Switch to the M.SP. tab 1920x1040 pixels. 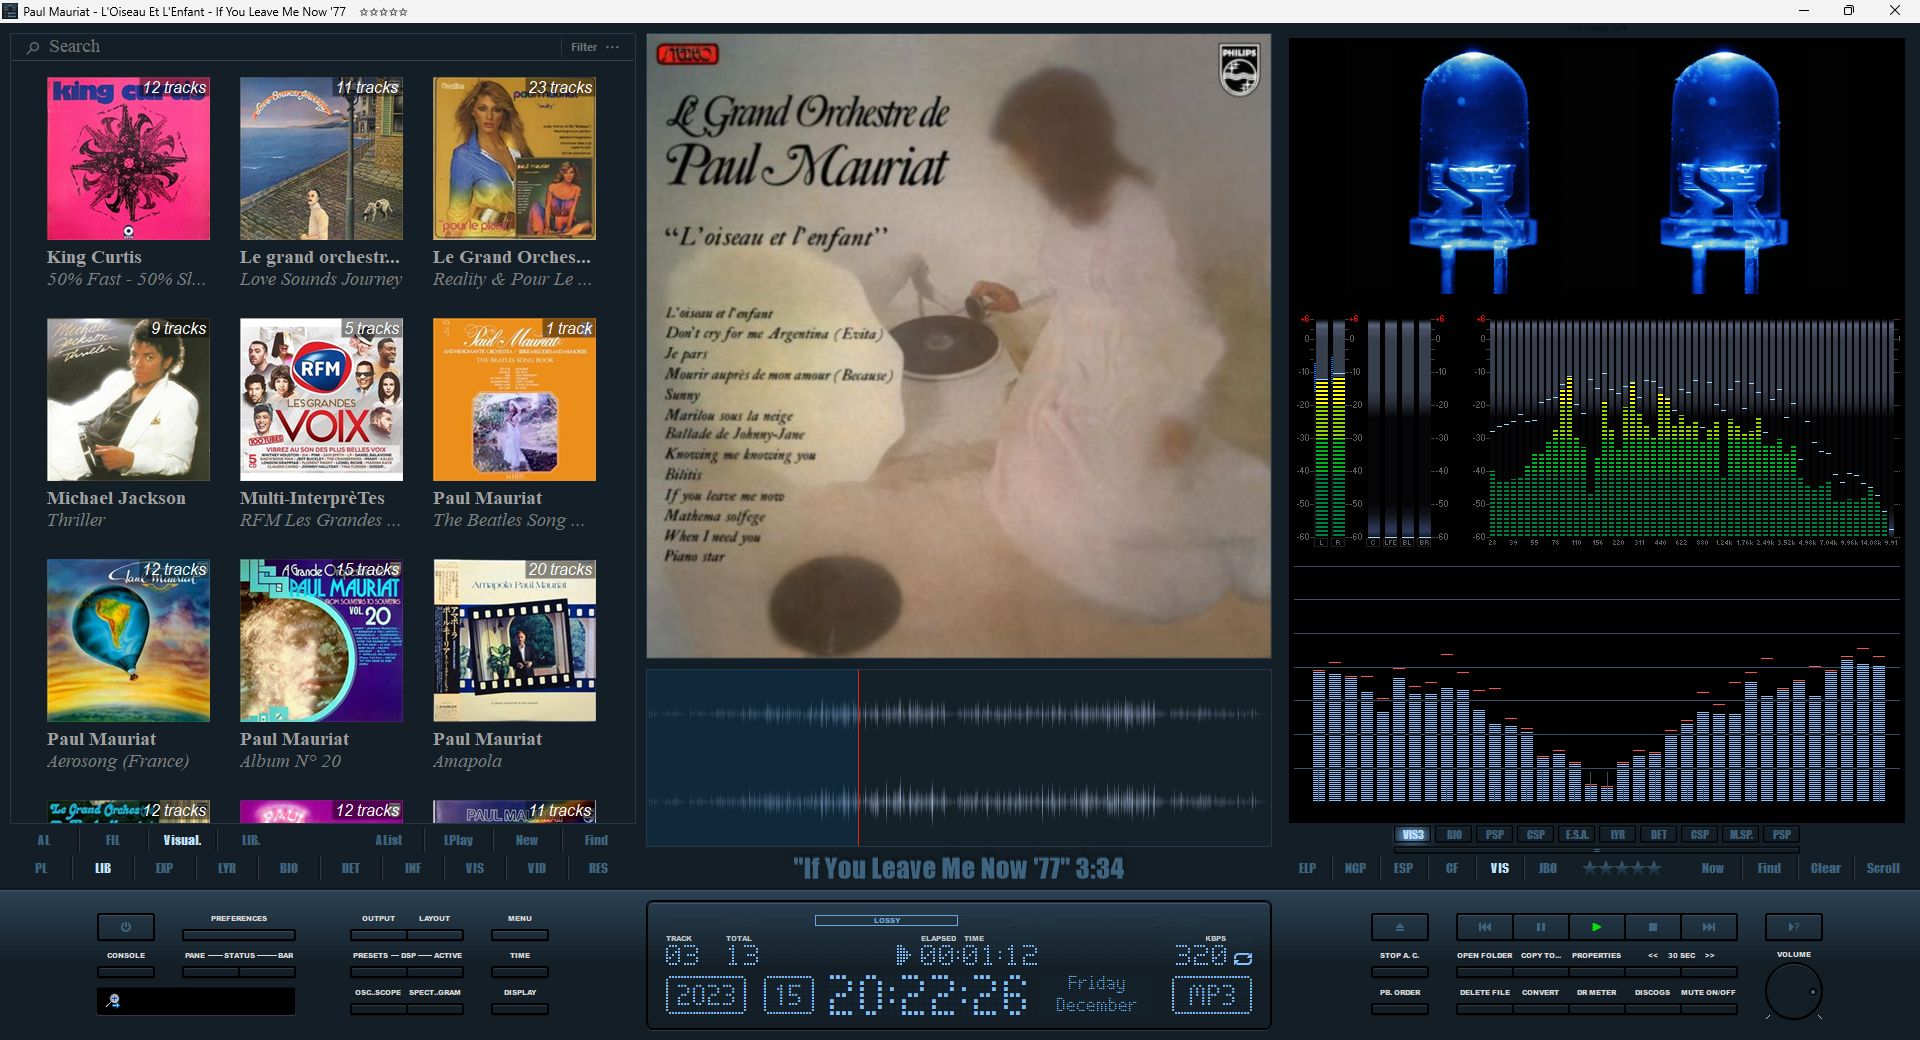coord(1741,835)
